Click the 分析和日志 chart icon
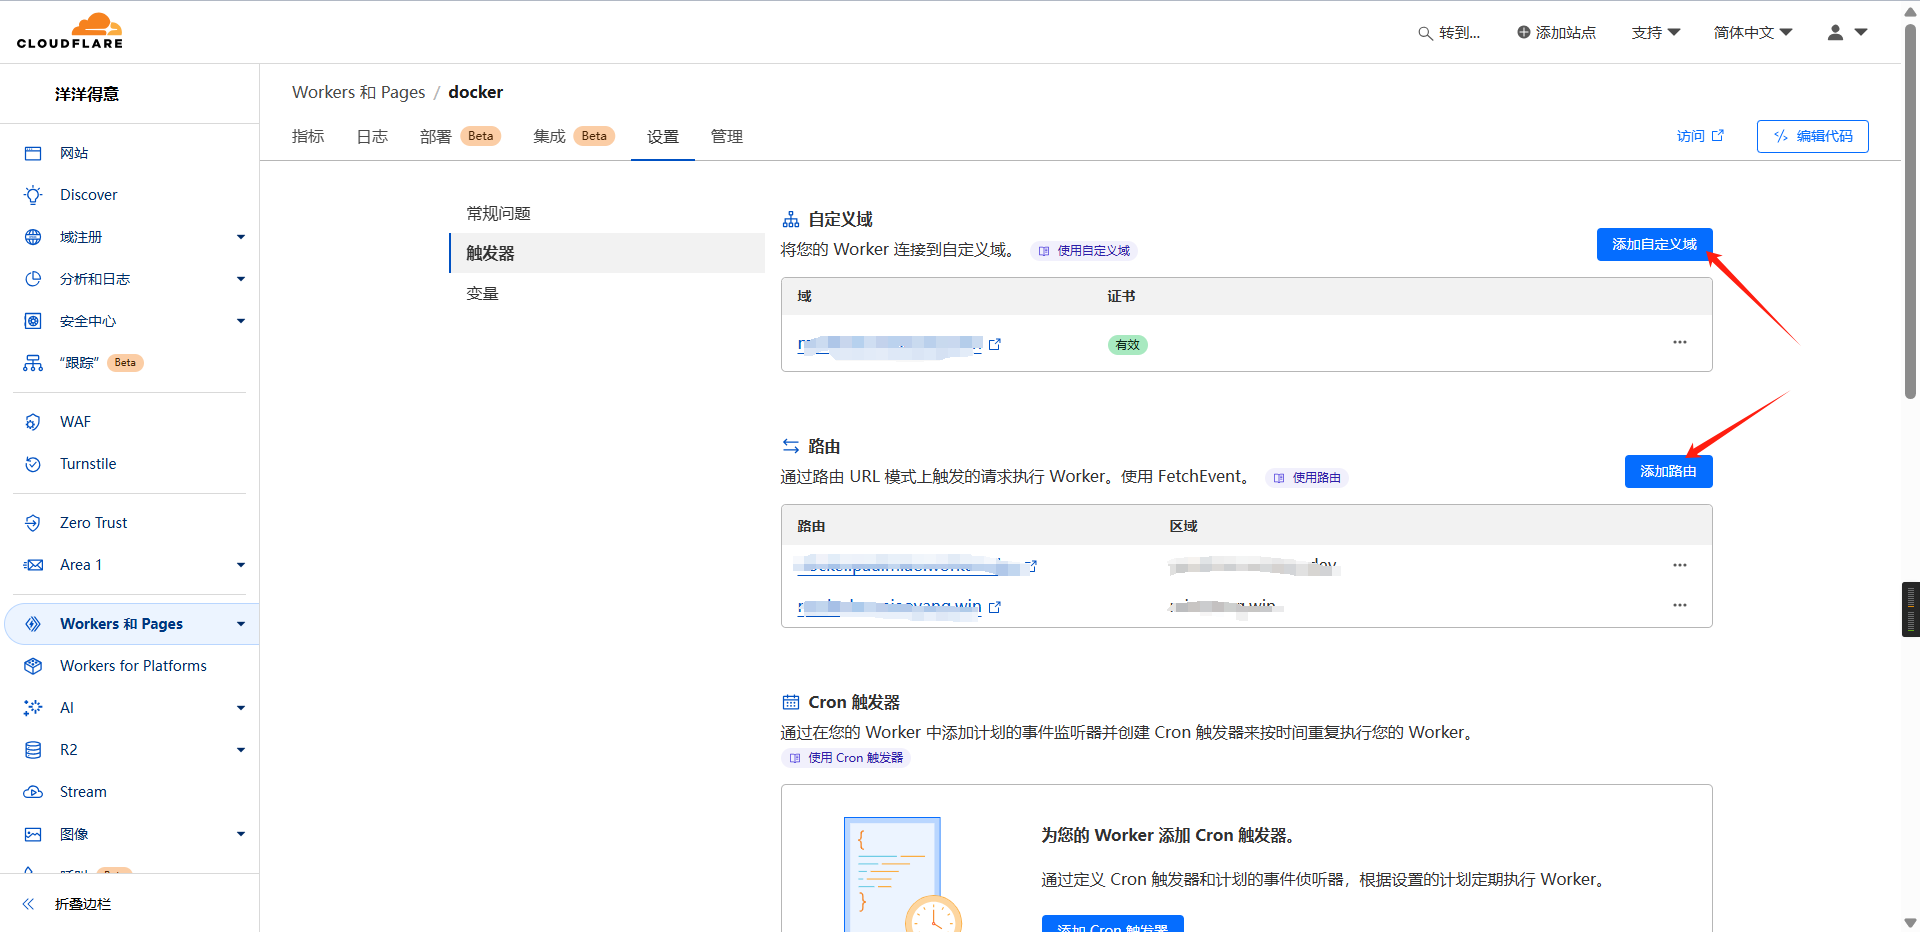The image size is (1920, 932). [x=33, y=279]
